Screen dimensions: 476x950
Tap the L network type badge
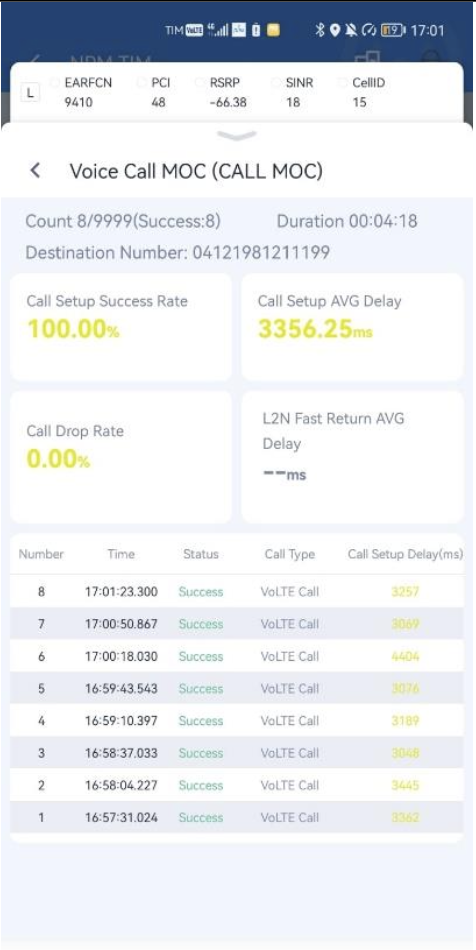pos(30,93)
